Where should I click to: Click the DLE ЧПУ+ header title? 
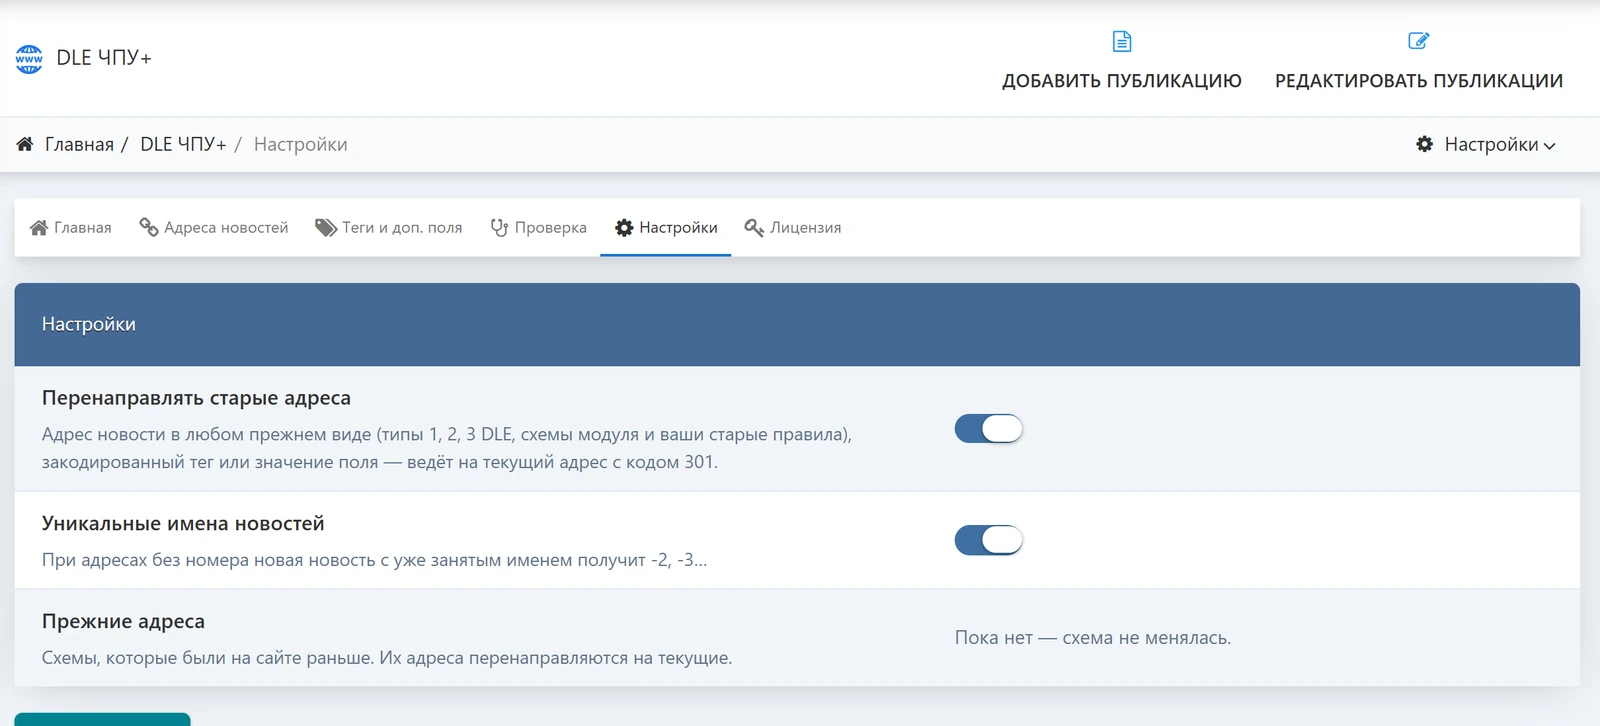104,58
